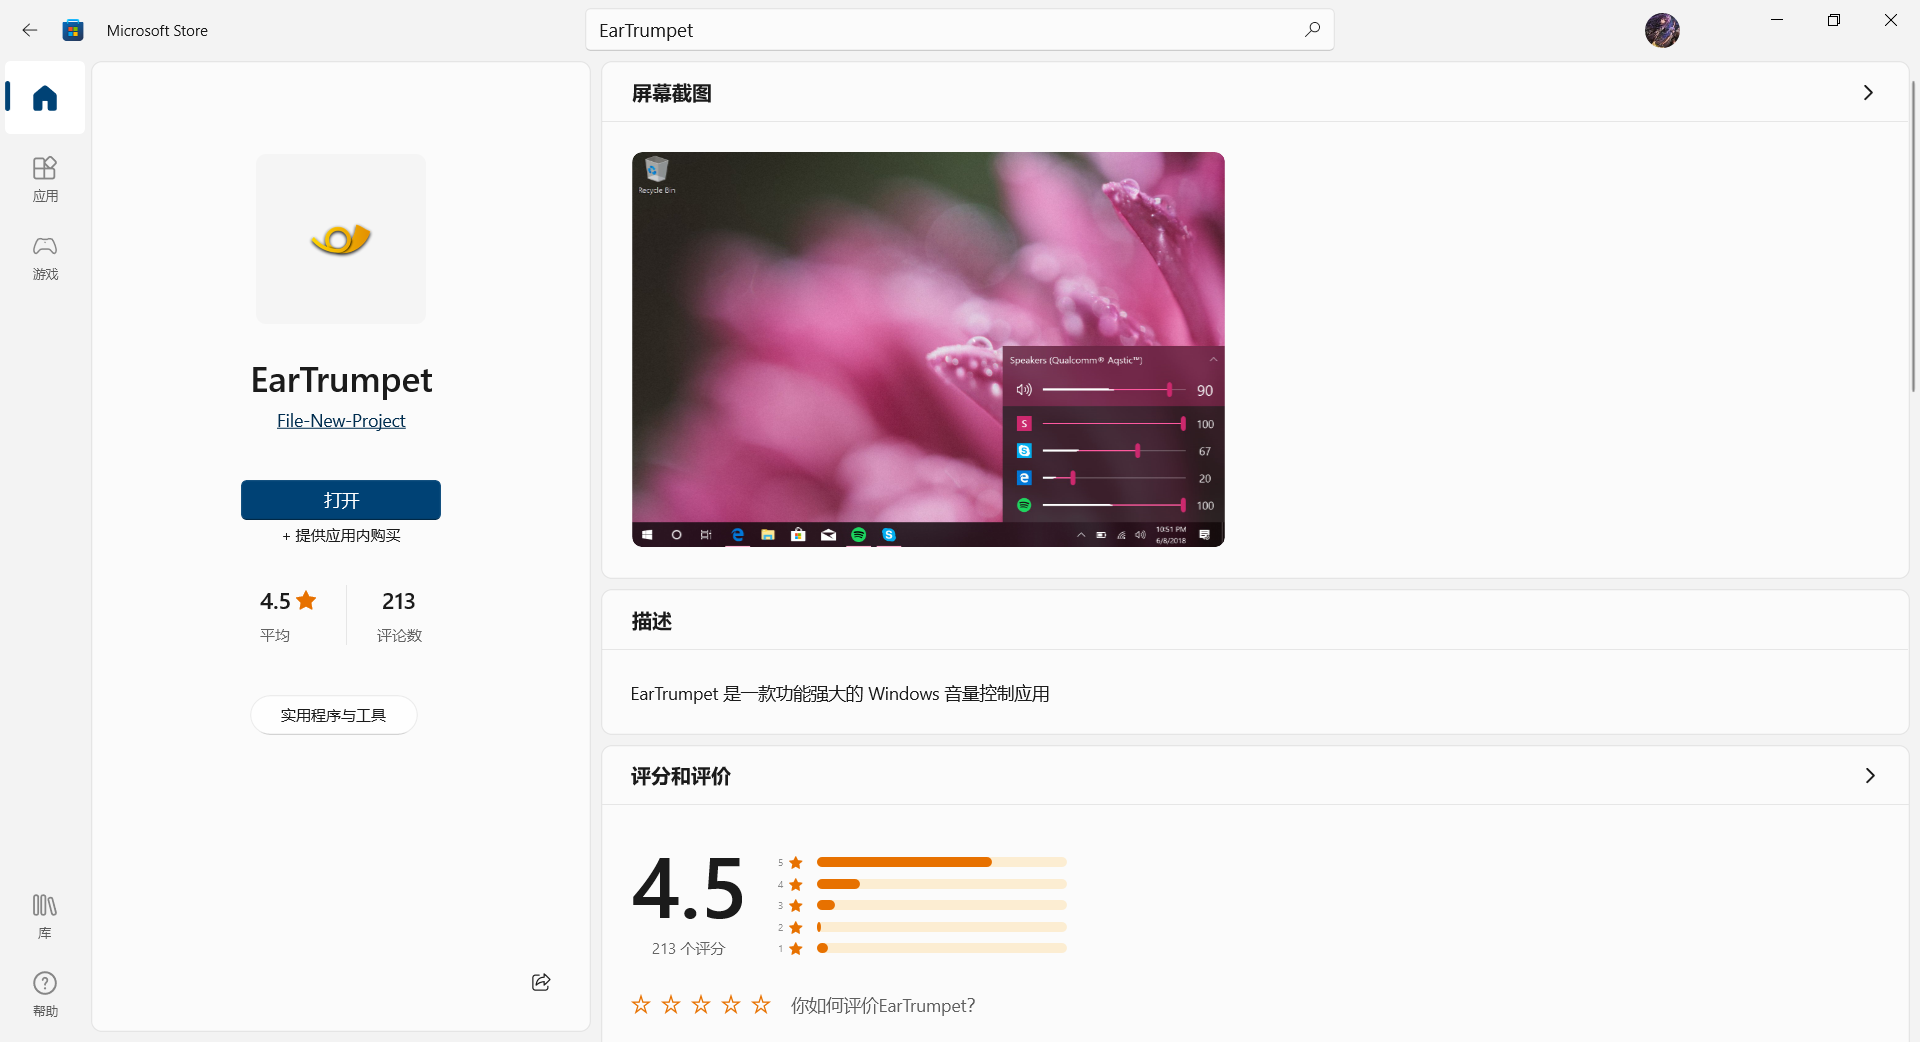Click the large 4.5 rating score
The height and width of the screenshot is (1042, 1920).
click(x=688, y=888)
